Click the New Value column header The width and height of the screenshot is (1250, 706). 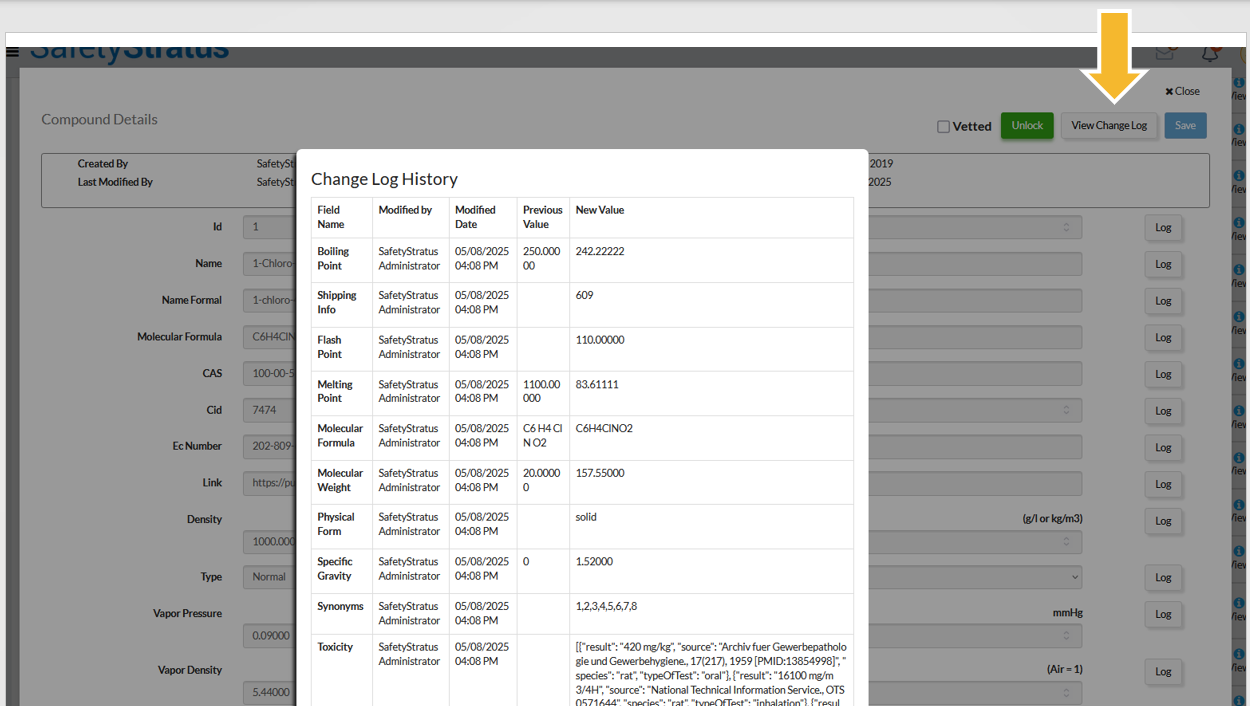(600, 210)
